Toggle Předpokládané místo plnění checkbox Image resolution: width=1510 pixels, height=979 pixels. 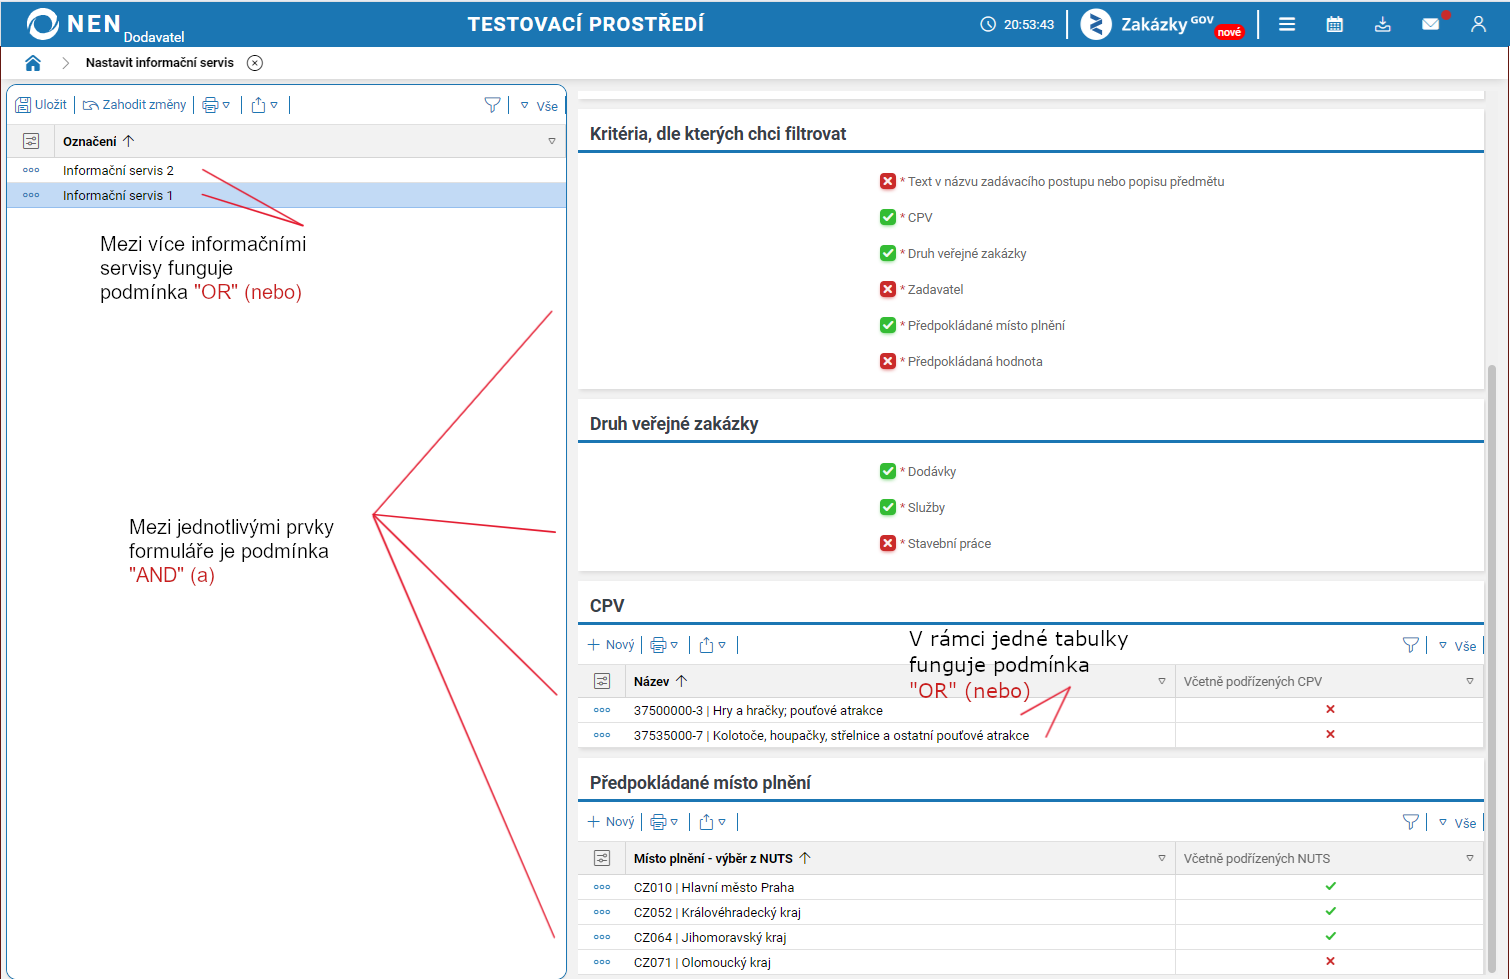[x=888, y=325]
